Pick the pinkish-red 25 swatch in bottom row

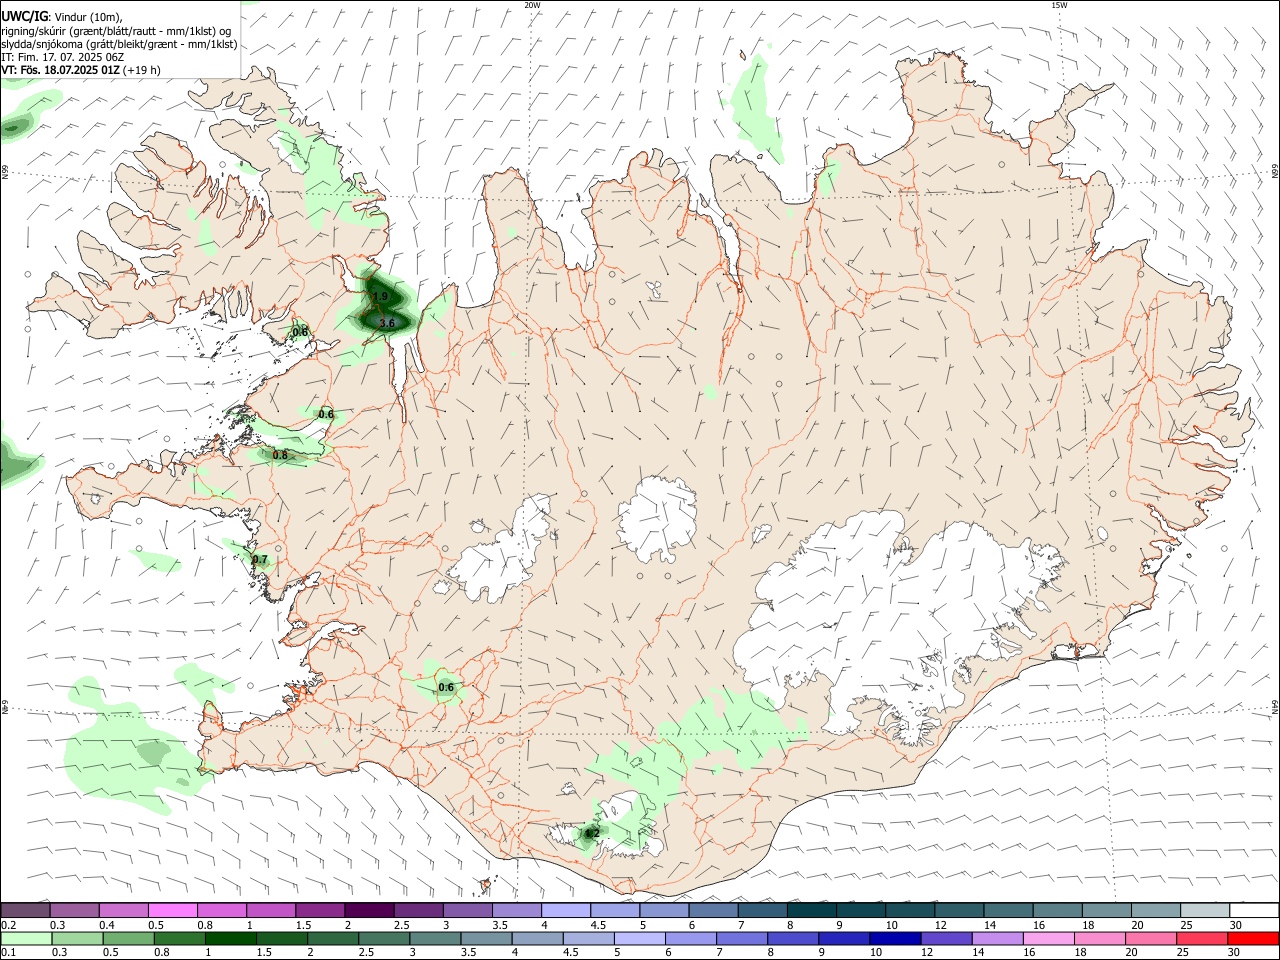(x=1201, y=938)
